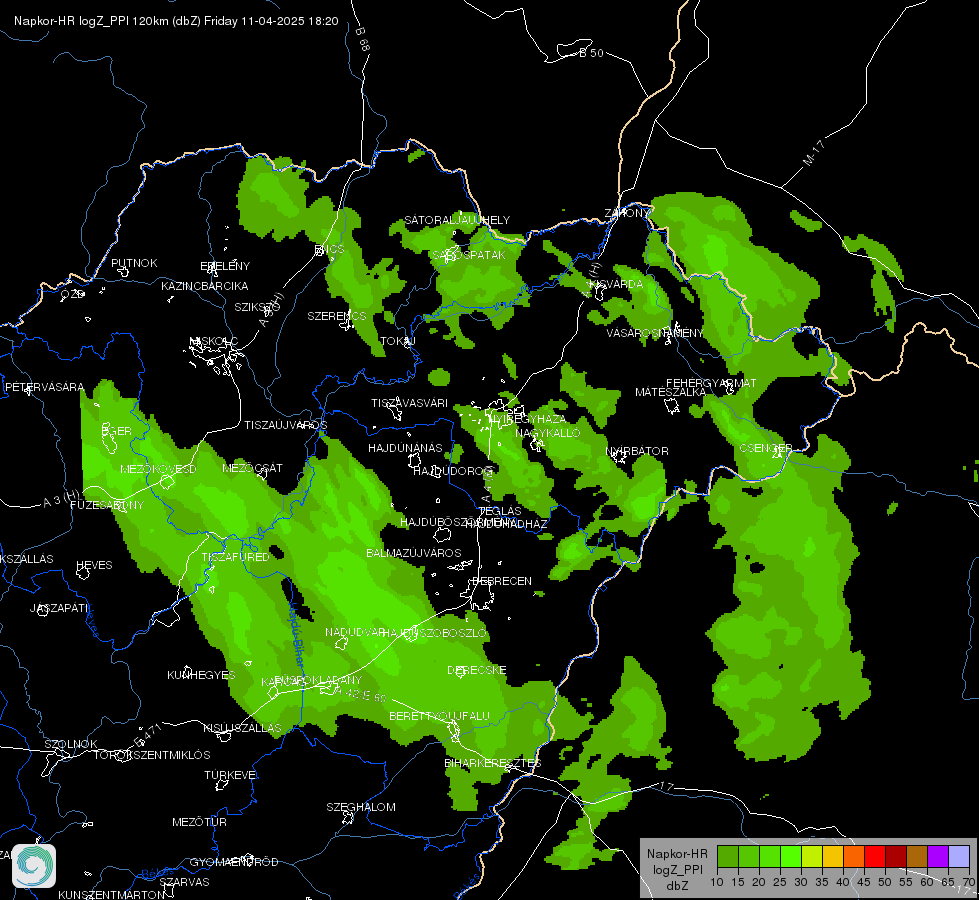
Task: Click the B 50 road label
Action: pos(591,53)
